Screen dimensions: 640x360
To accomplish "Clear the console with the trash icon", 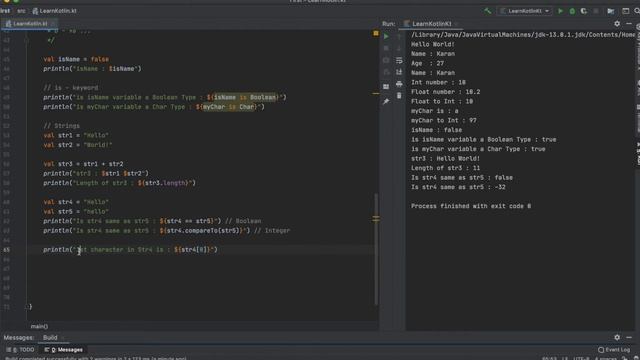I will (399, 96).
